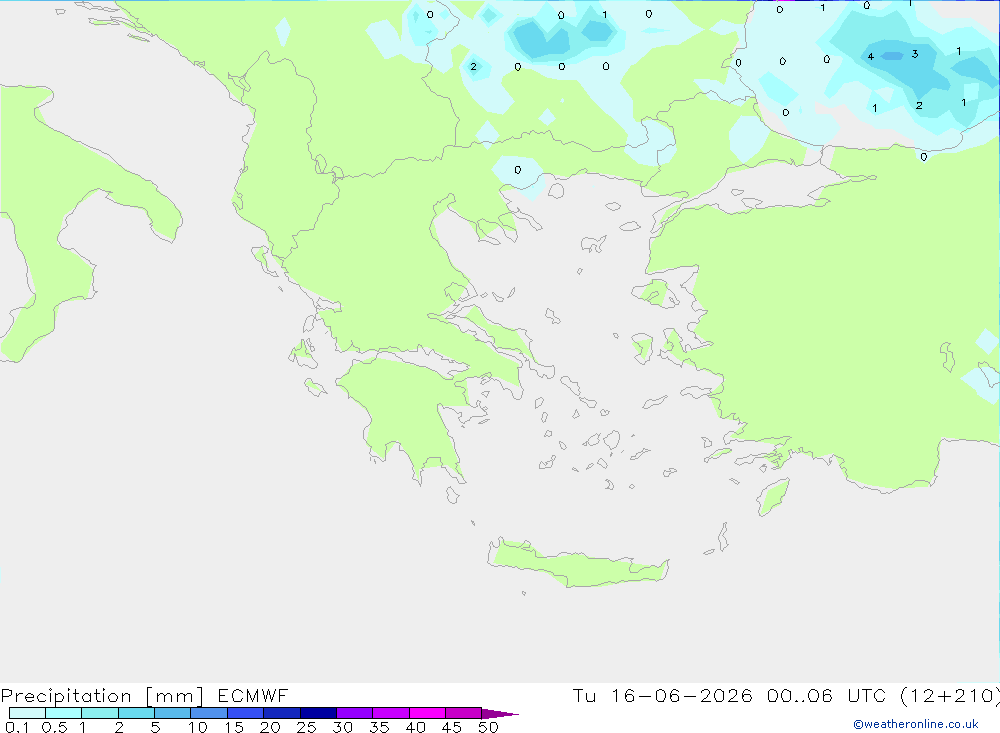Click the '3' precipitation value on map
Viewport: 1000px width, 733px height.
[x=915, y=54]
